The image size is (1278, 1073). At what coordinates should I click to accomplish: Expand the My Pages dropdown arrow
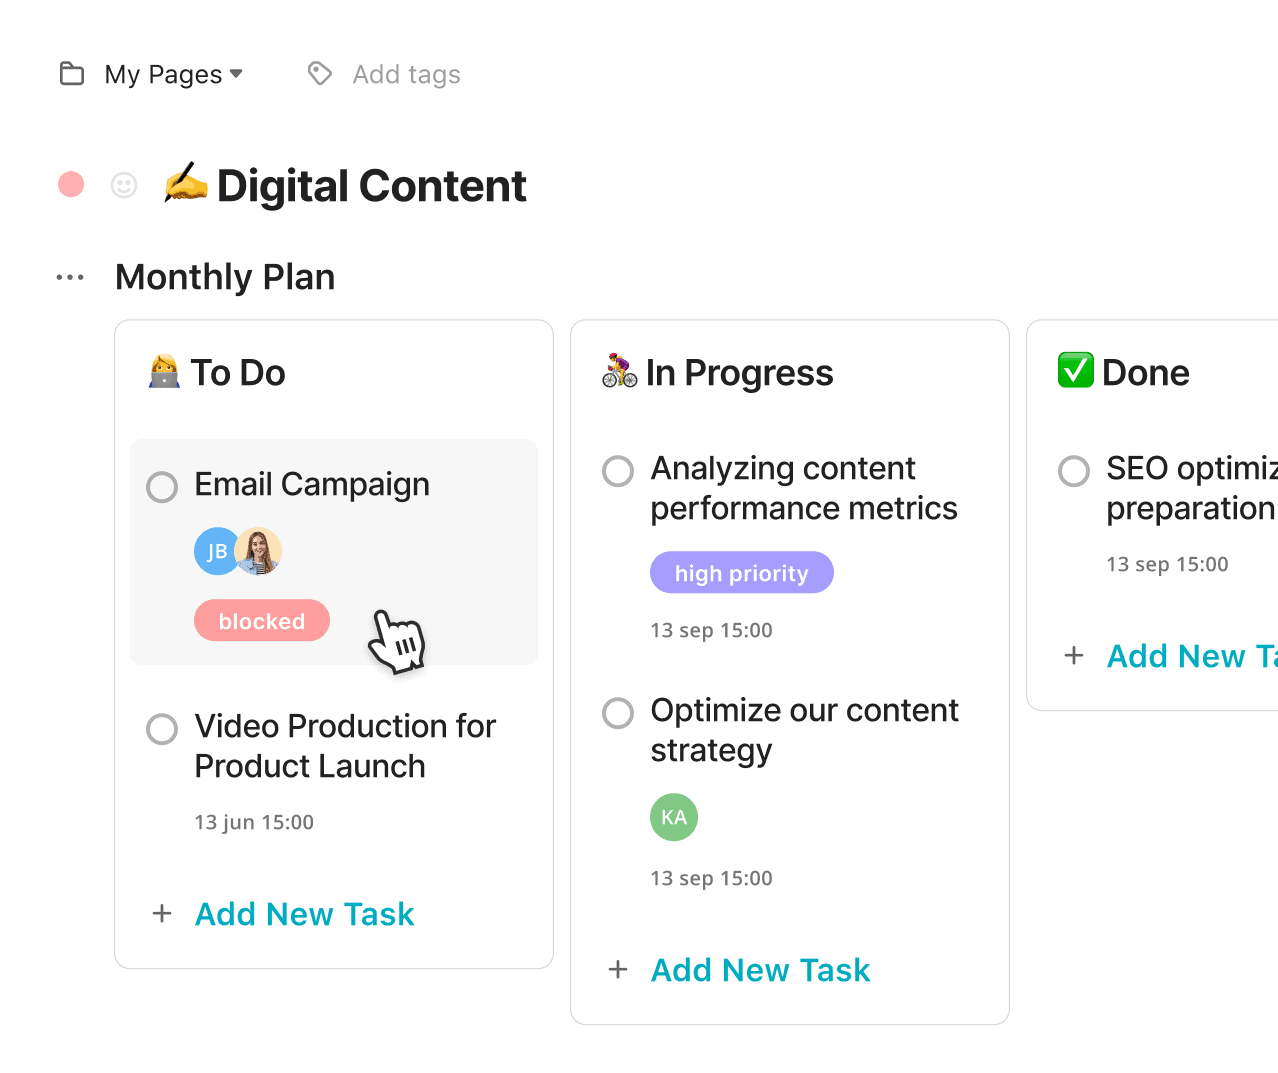(236, 74)
